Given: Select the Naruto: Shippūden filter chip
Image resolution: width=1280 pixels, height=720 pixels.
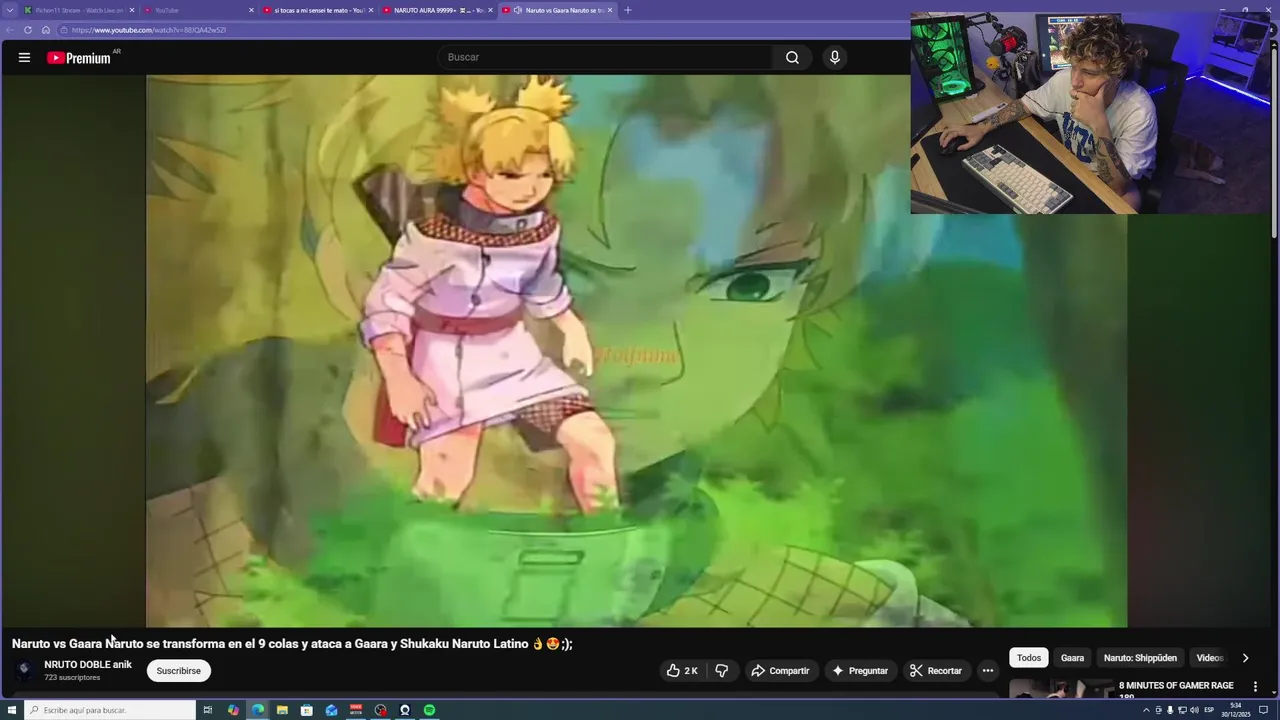Looking at the screenshot, I should click(1140, 658).
